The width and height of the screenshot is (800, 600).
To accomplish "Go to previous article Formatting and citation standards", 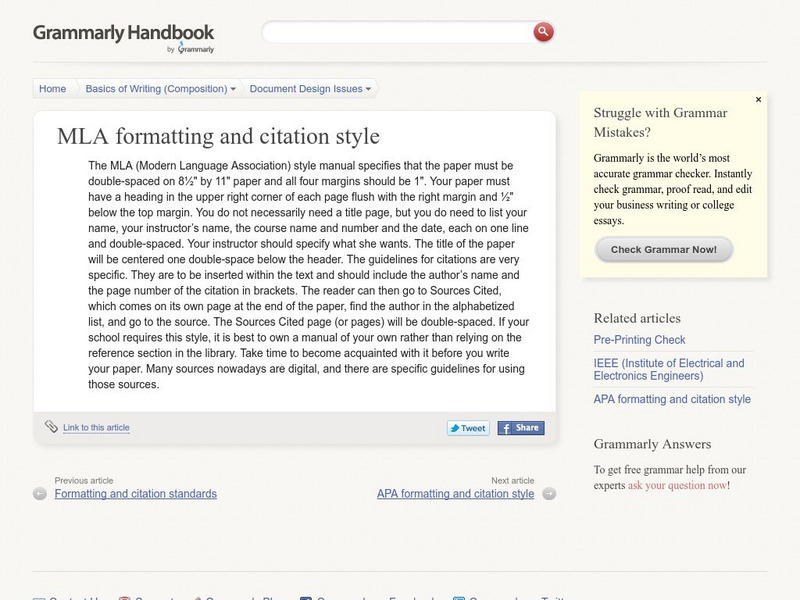I will pos(135,494).
